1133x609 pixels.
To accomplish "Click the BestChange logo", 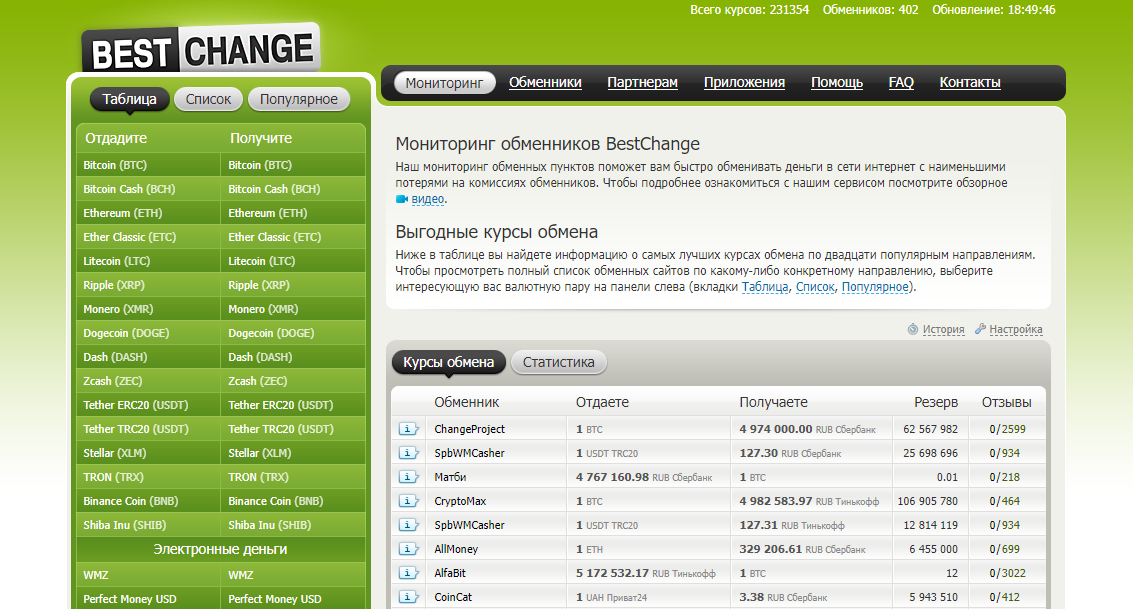I will [202, 48].
